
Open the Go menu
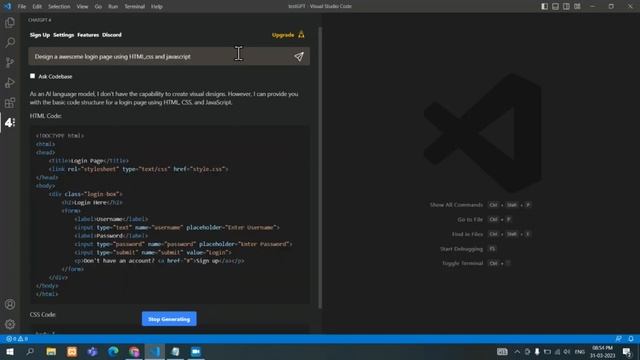coord(98,7)
